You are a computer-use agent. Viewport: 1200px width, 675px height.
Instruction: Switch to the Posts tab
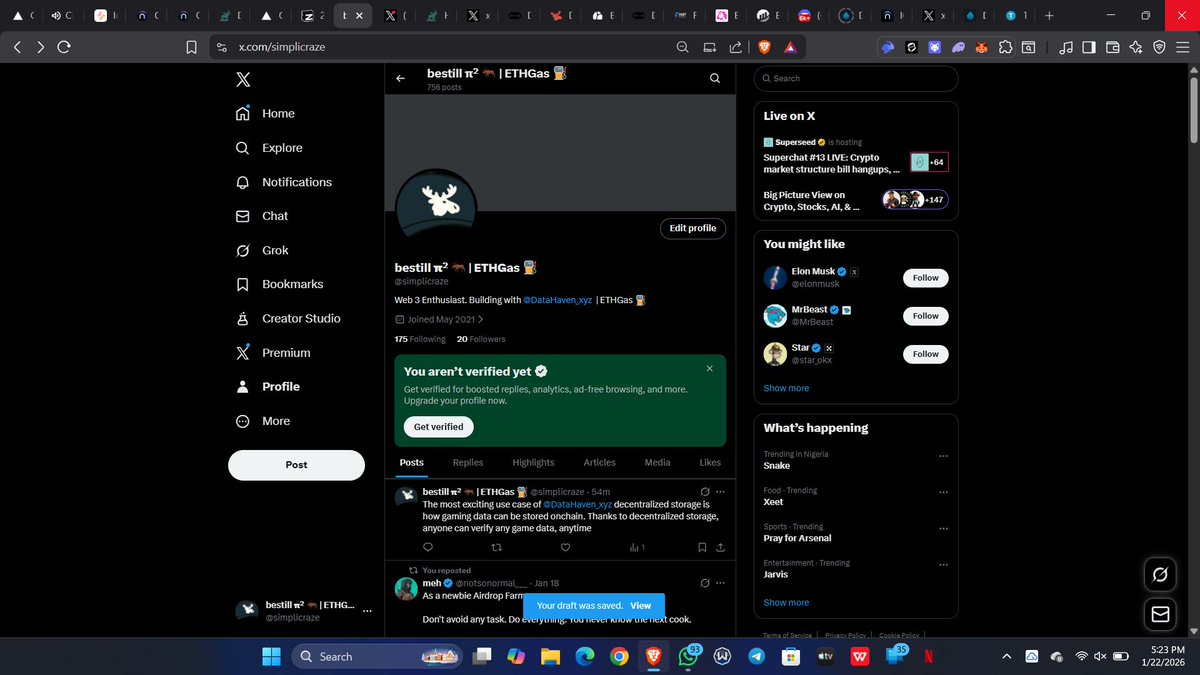[x=412, y=462]
